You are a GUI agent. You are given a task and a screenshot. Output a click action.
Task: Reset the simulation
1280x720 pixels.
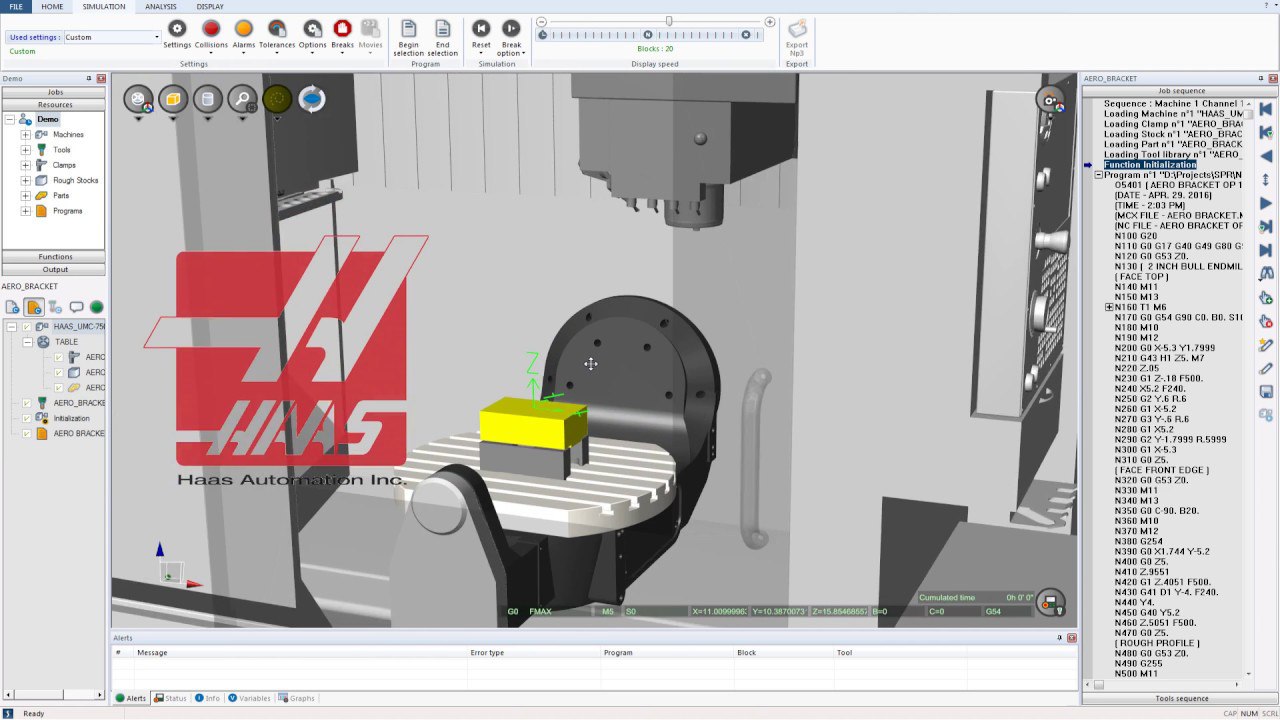pos(481,34)
